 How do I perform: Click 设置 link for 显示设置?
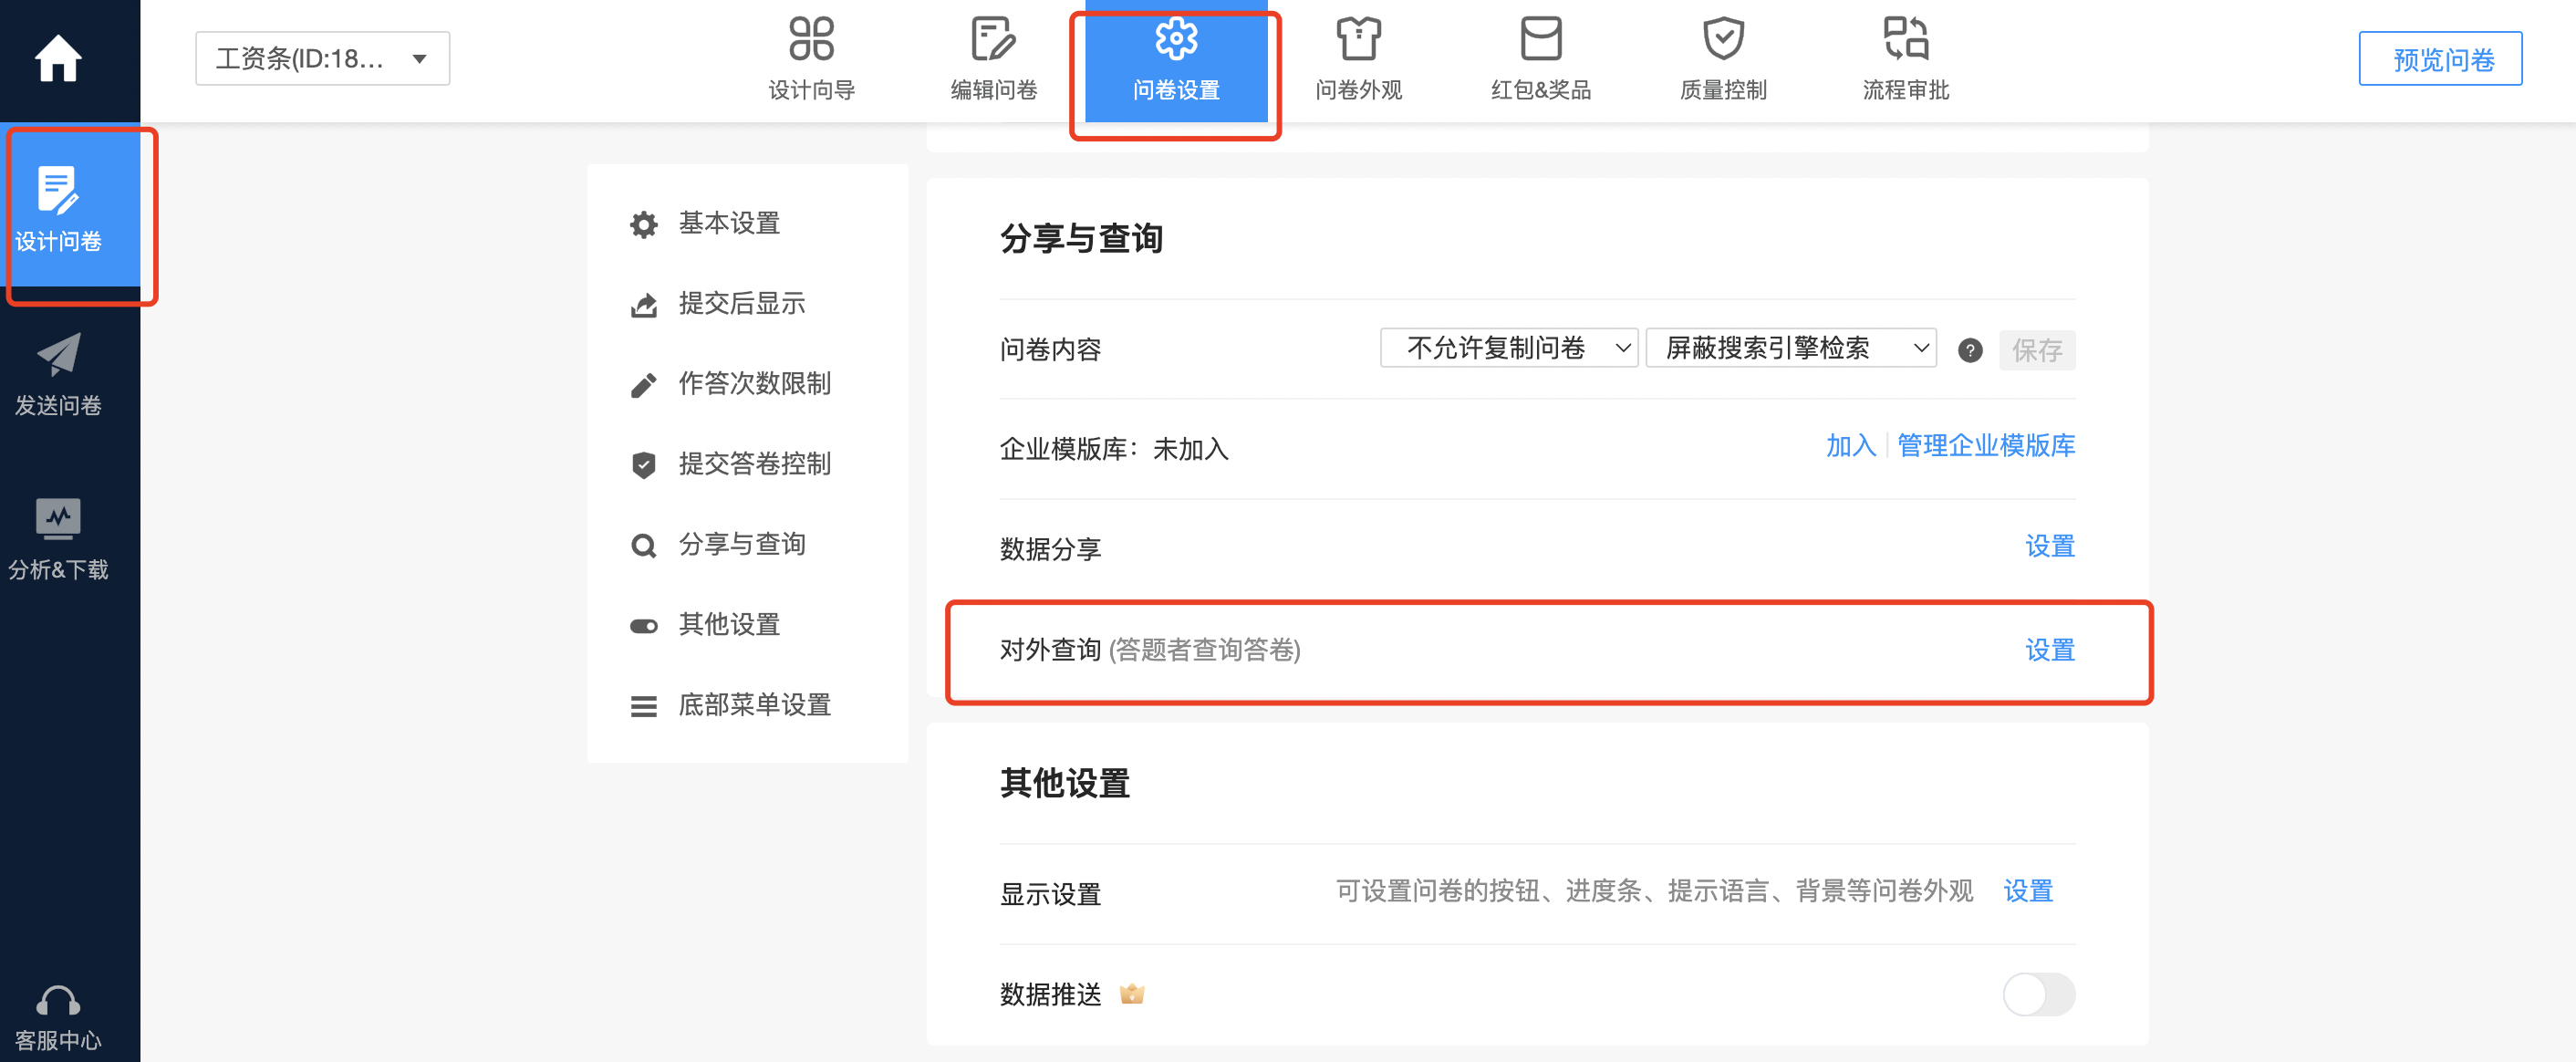click(x=2027, y=891)
